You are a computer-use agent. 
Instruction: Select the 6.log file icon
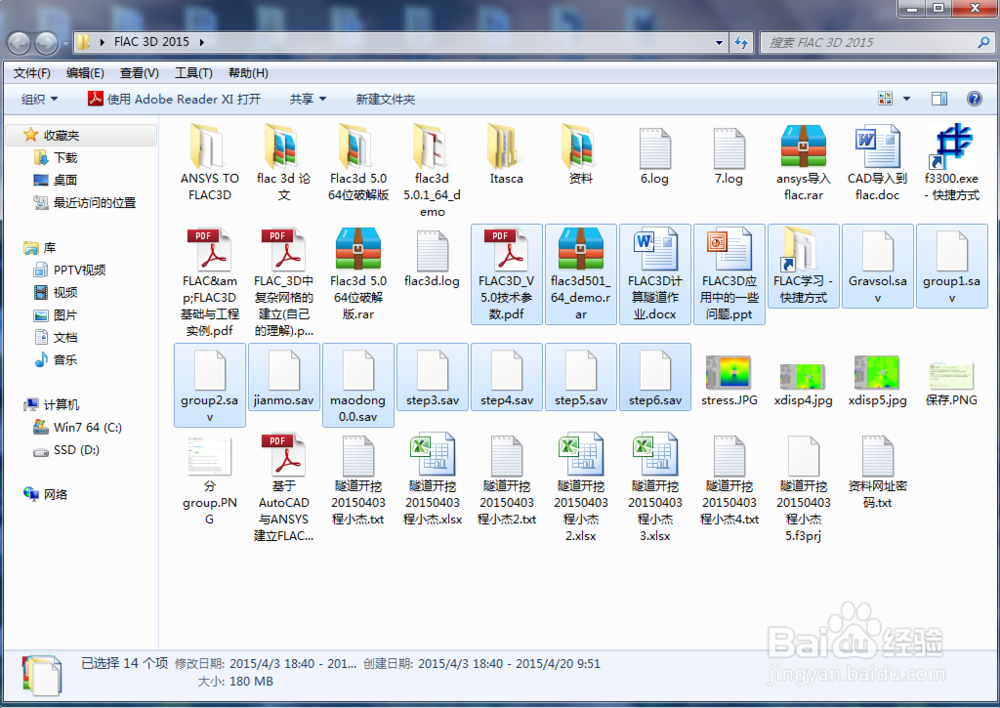coord(655,148)
